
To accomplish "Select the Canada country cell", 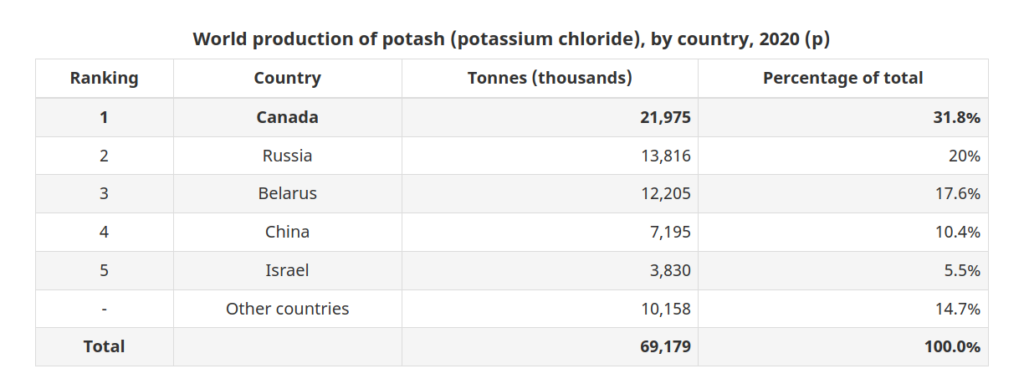I will click(287, 118).
